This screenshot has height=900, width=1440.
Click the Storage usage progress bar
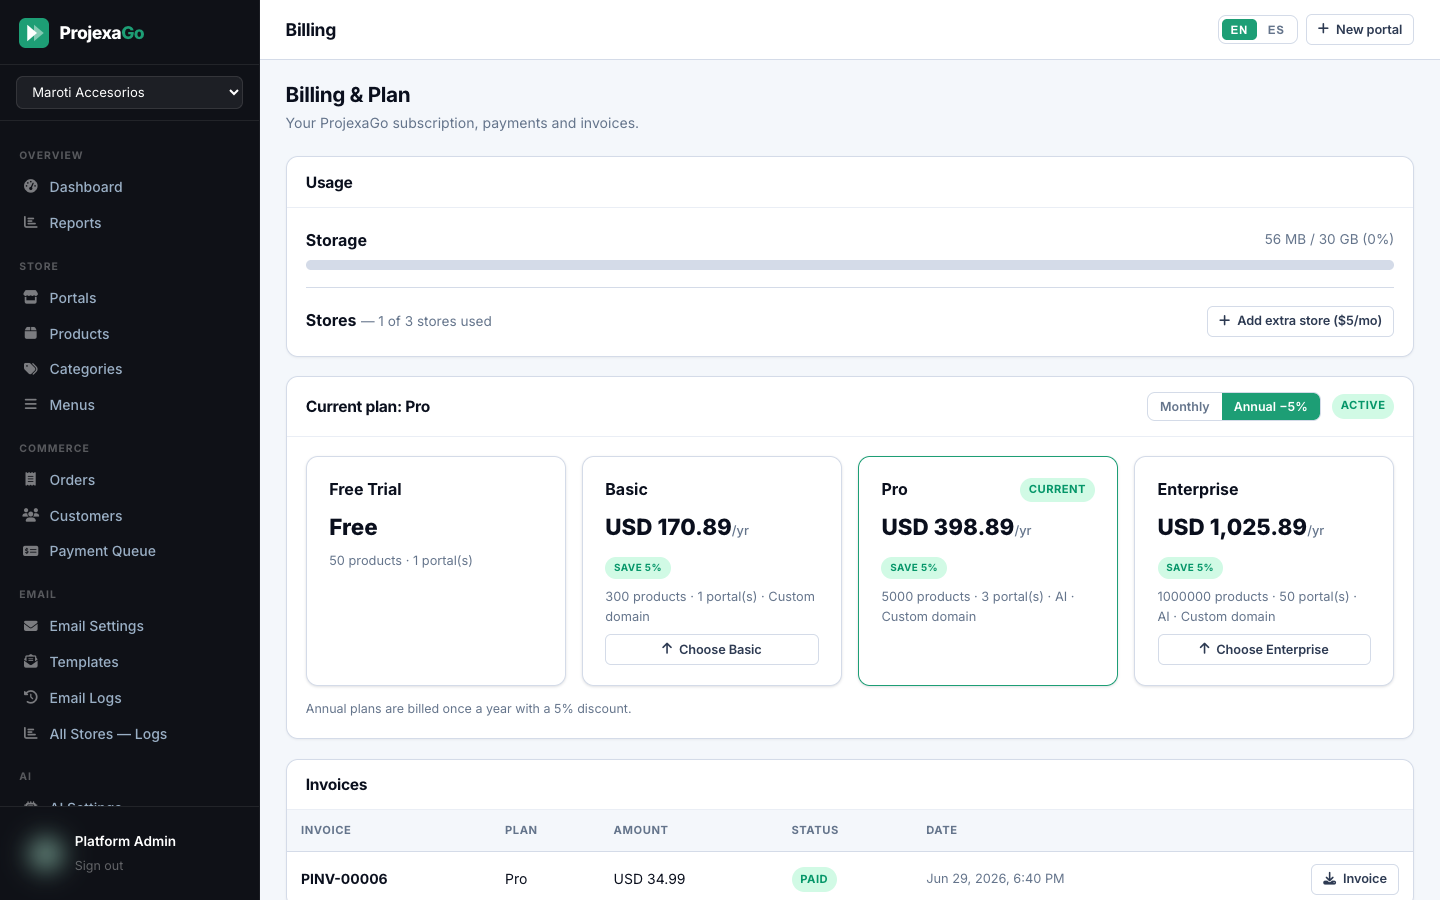pyautogui.click(x=850, y=265)
